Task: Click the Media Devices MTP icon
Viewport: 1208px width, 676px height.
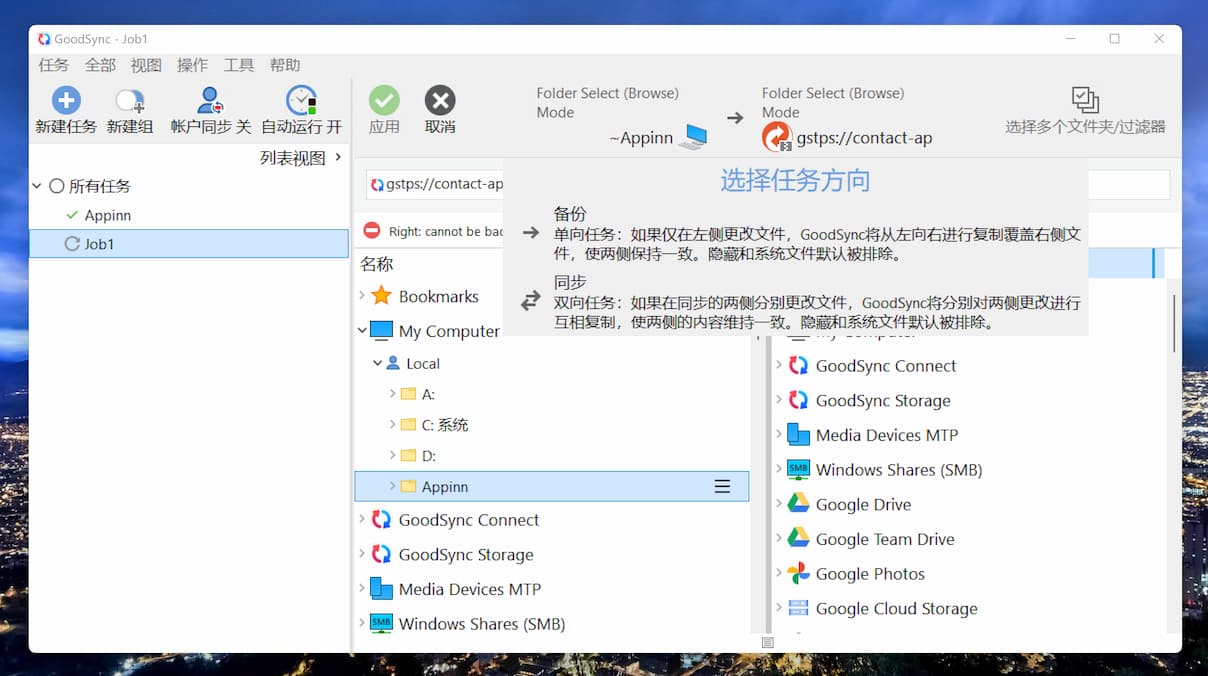Action: [798, 434]
